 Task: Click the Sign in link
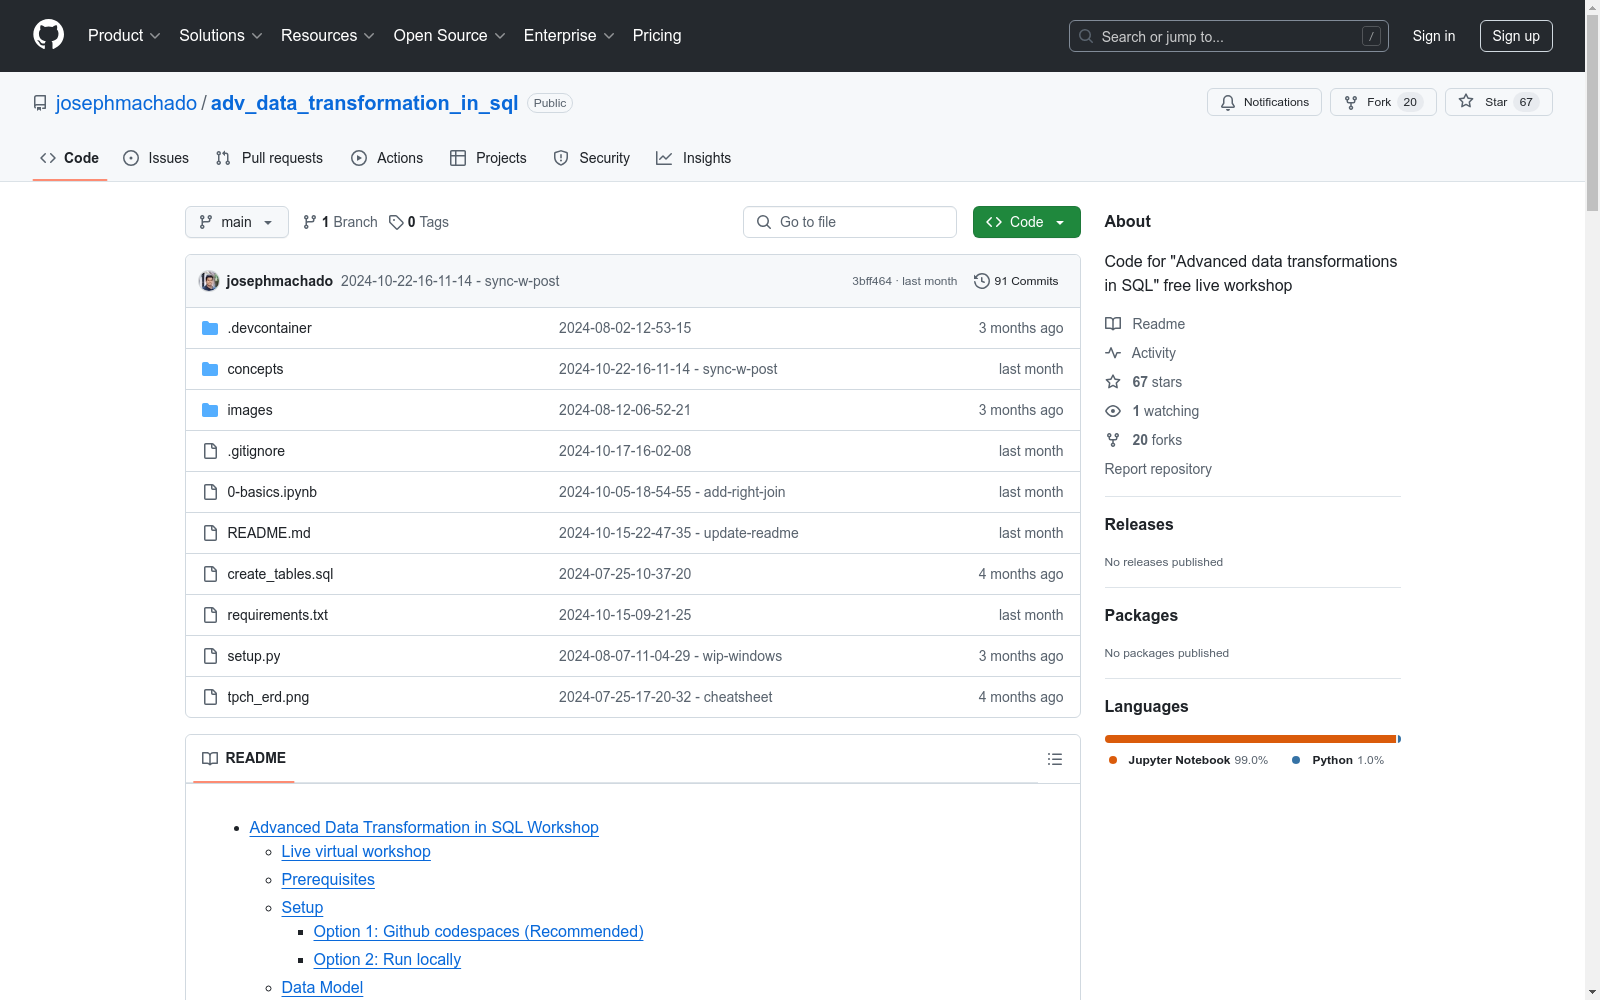click(x=1434, y=36)
